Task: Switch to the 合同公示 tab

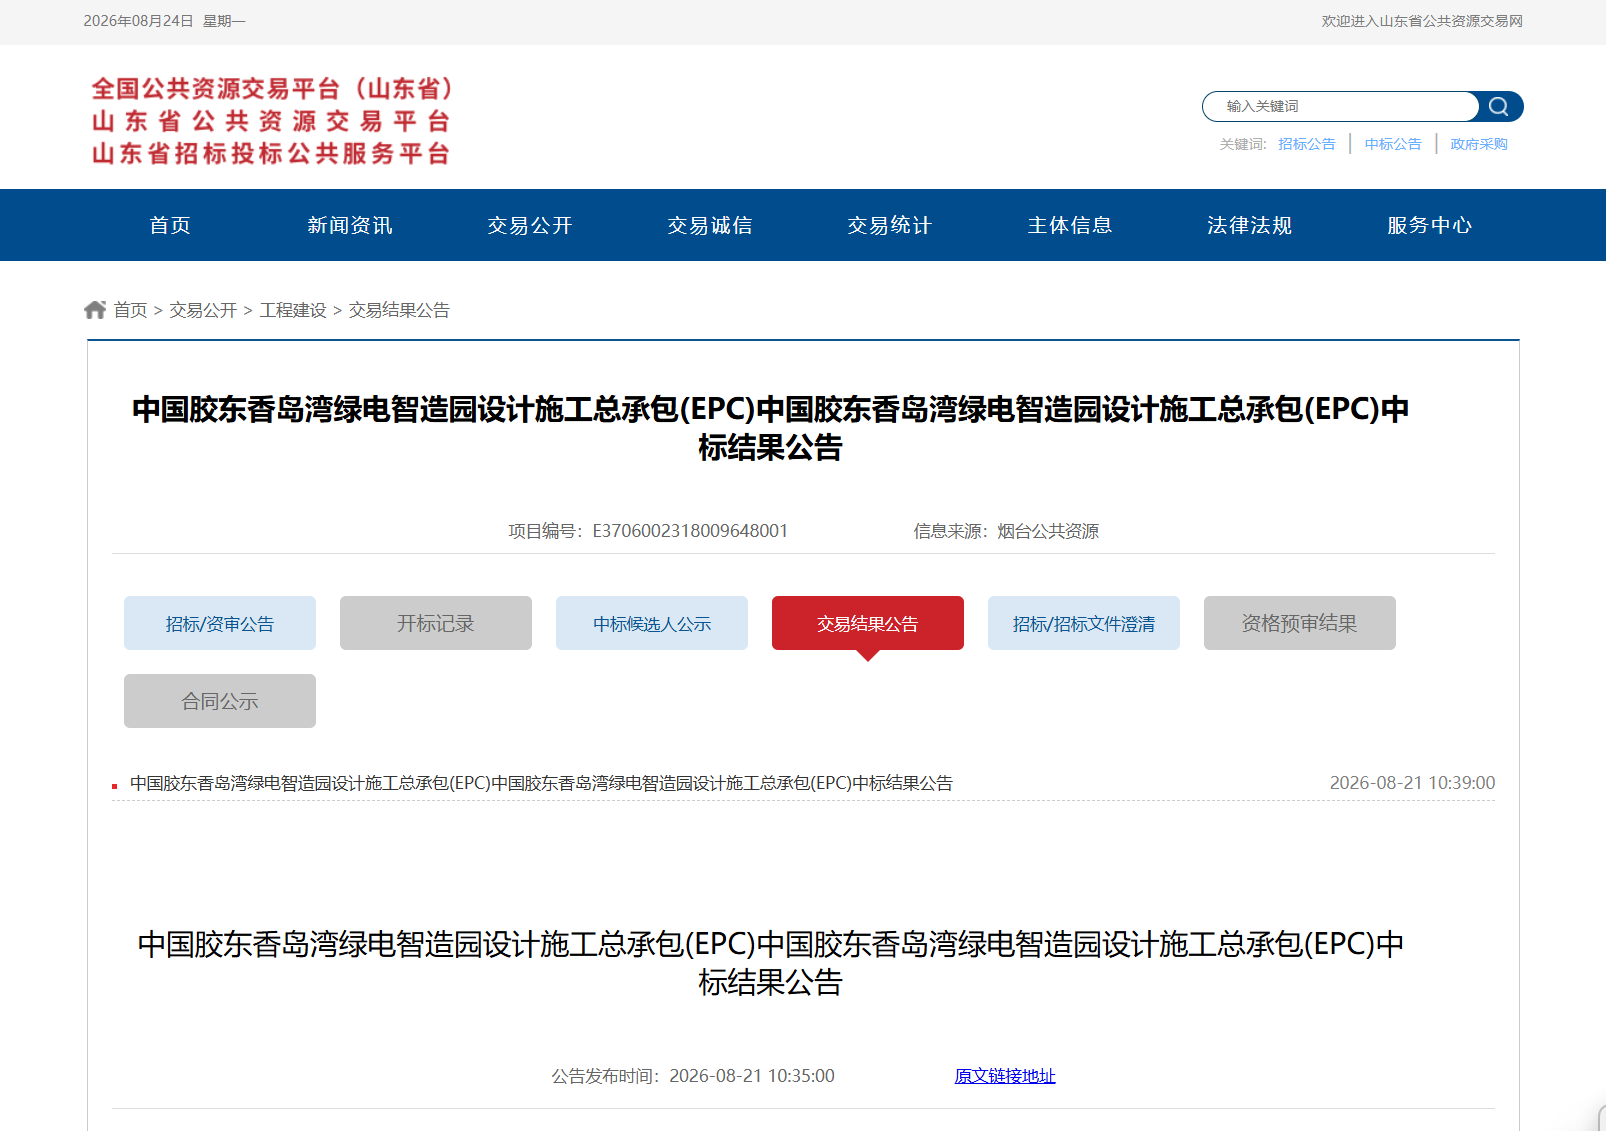Action: 220,701
